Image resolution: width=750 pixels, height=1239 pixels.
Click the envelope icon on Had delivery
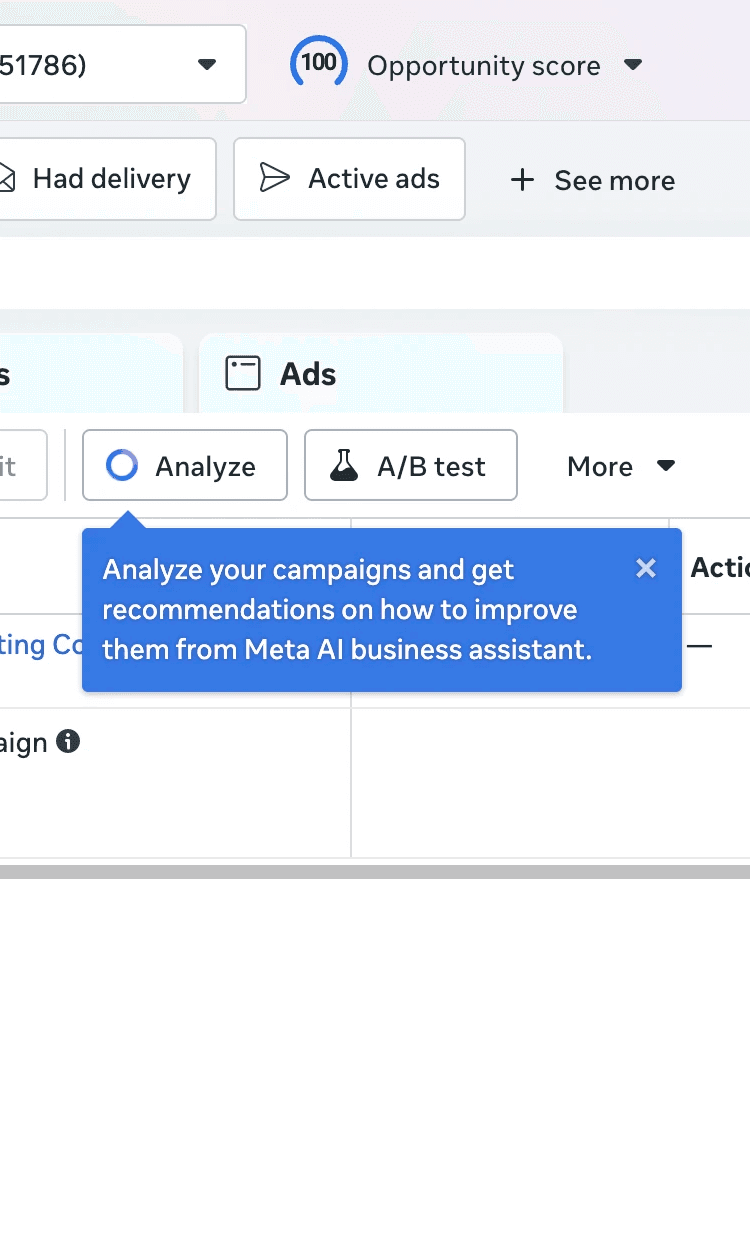pyautogui.click(x=6, y=178)
